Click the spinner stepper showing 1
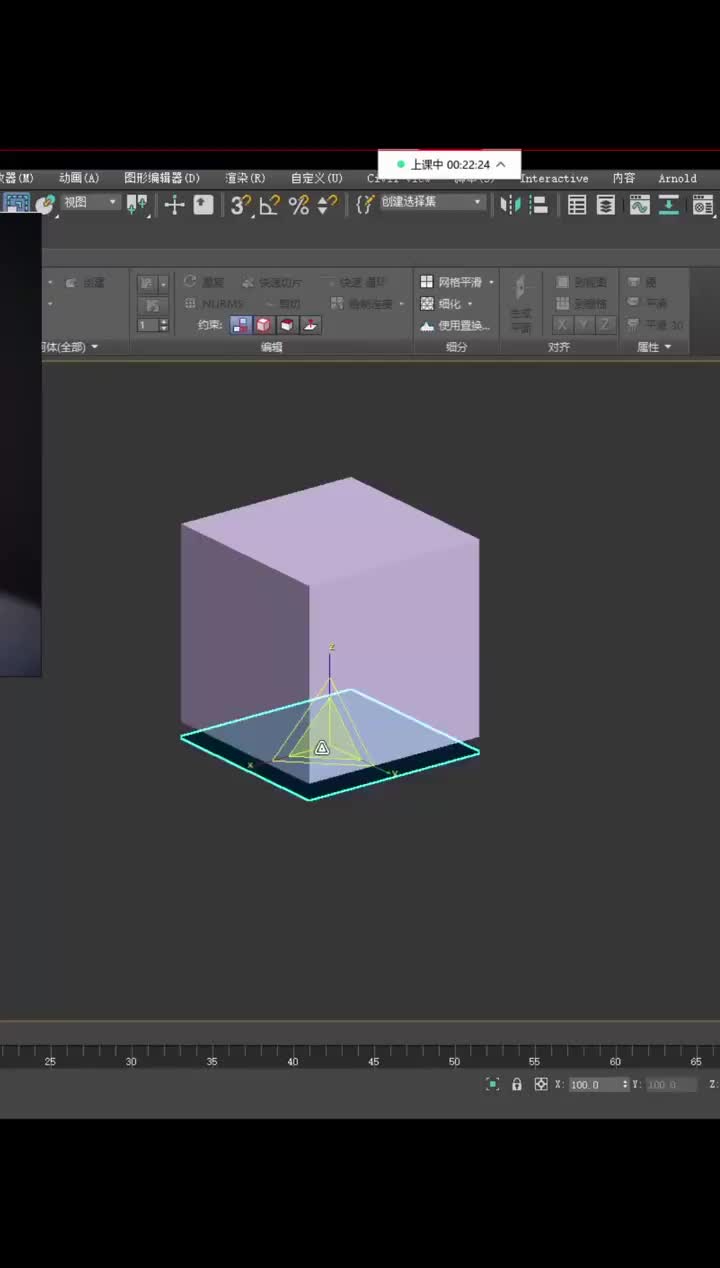This screenshot has height=1268, width=720. [x=153, y=325]
